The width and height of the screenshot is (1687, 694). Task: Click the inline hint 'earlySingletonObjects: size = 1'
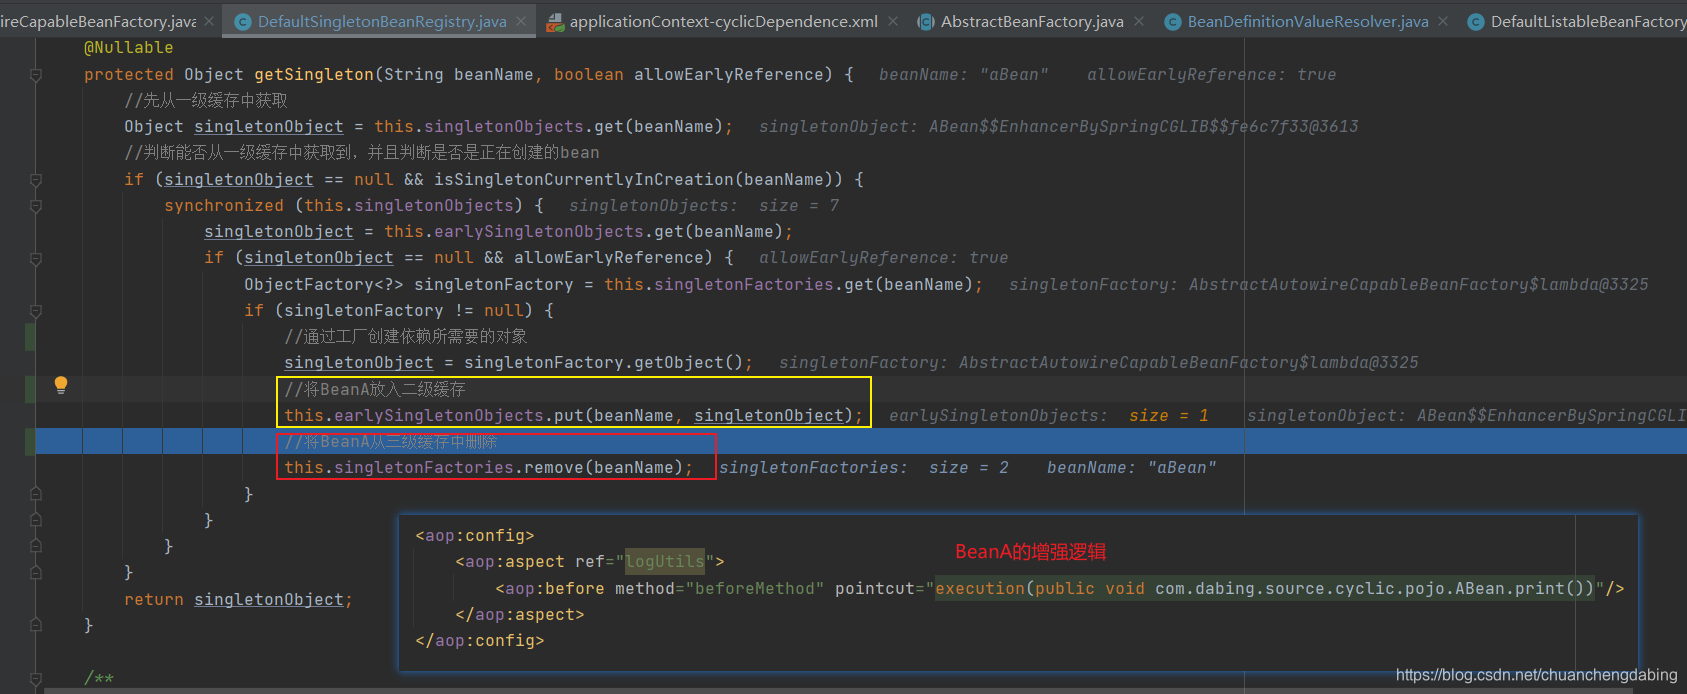(1049, 416)
